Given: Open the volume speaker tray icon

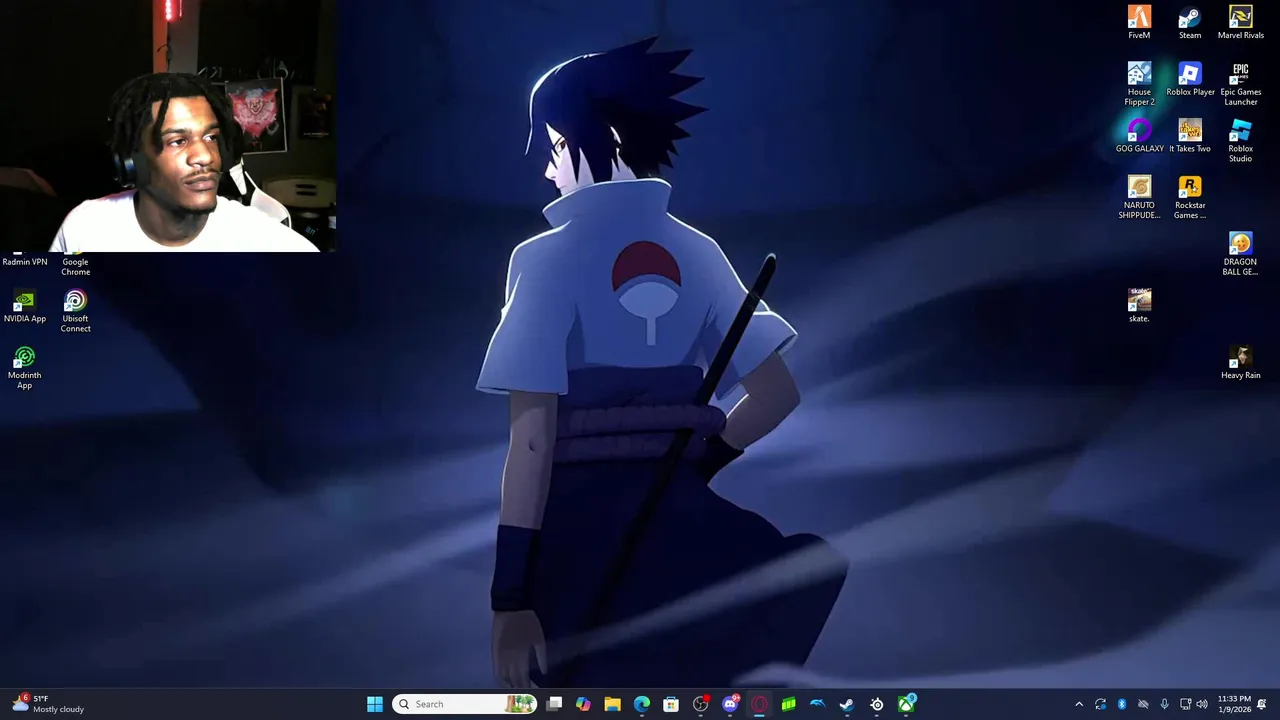Looking at the screenshot, I should pyautogui.click(x=1202, y=704).
